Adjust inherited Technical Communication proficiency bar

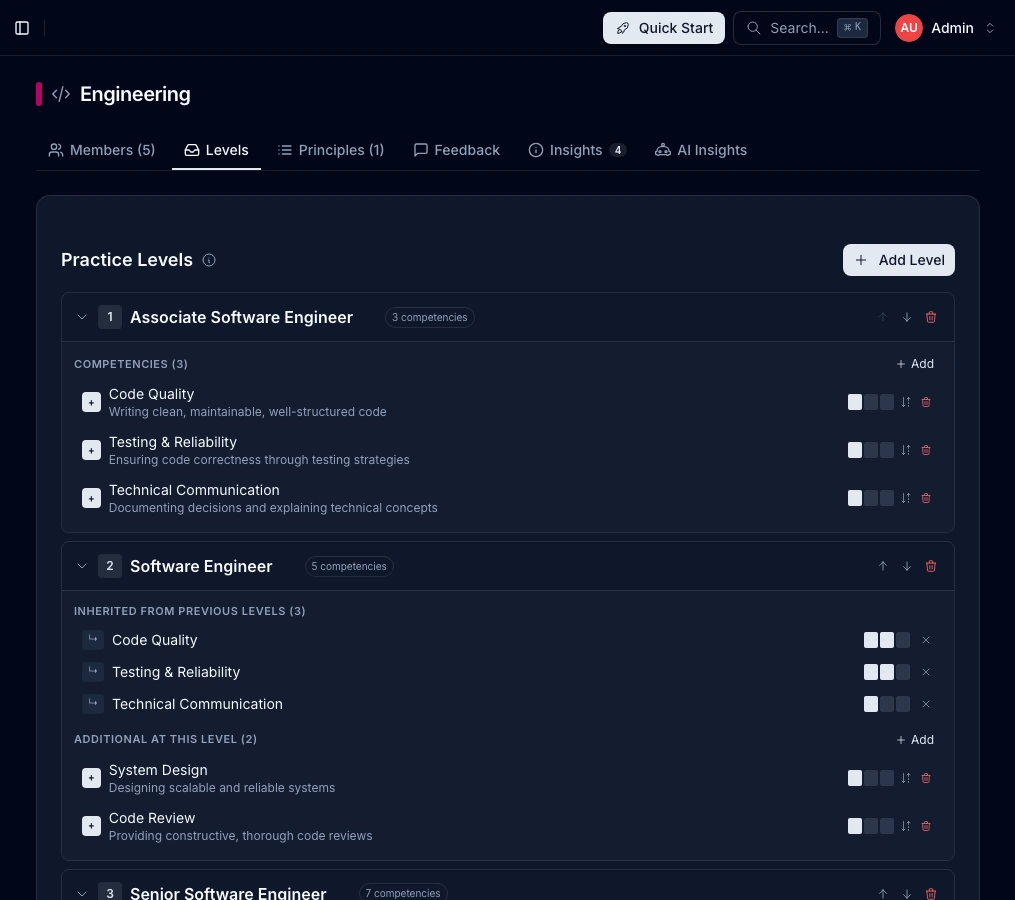click(887, 704)
